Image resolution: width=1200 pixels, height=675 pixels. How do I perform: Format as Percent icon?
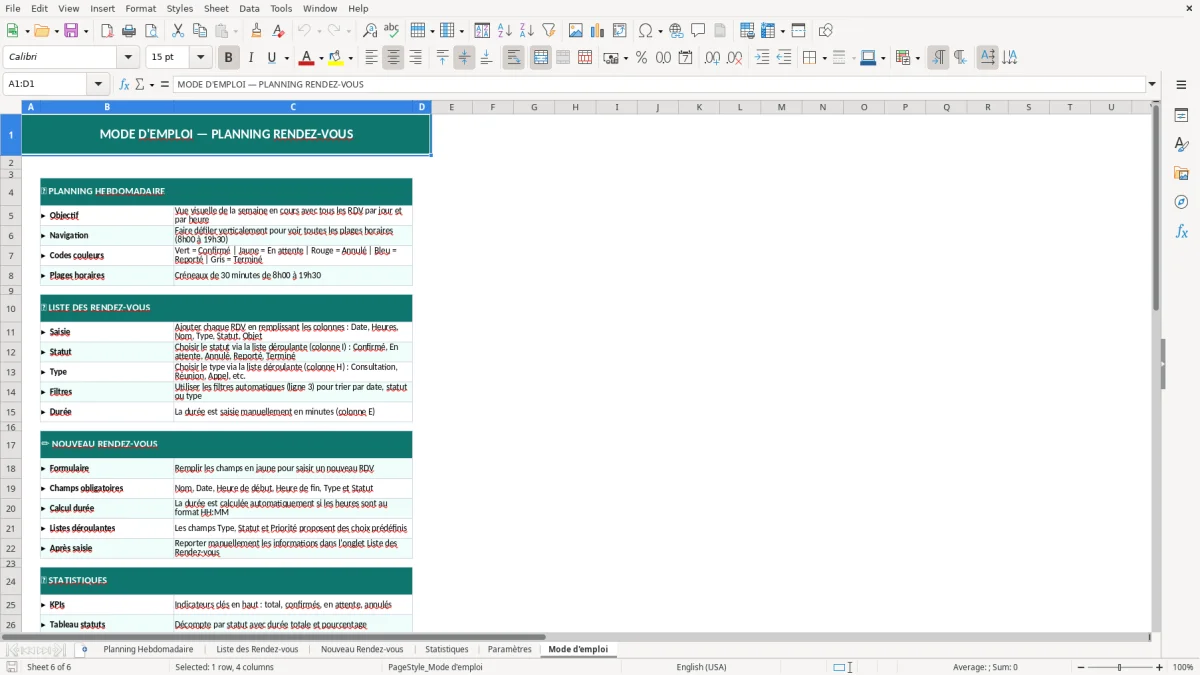tap(641, 58)
